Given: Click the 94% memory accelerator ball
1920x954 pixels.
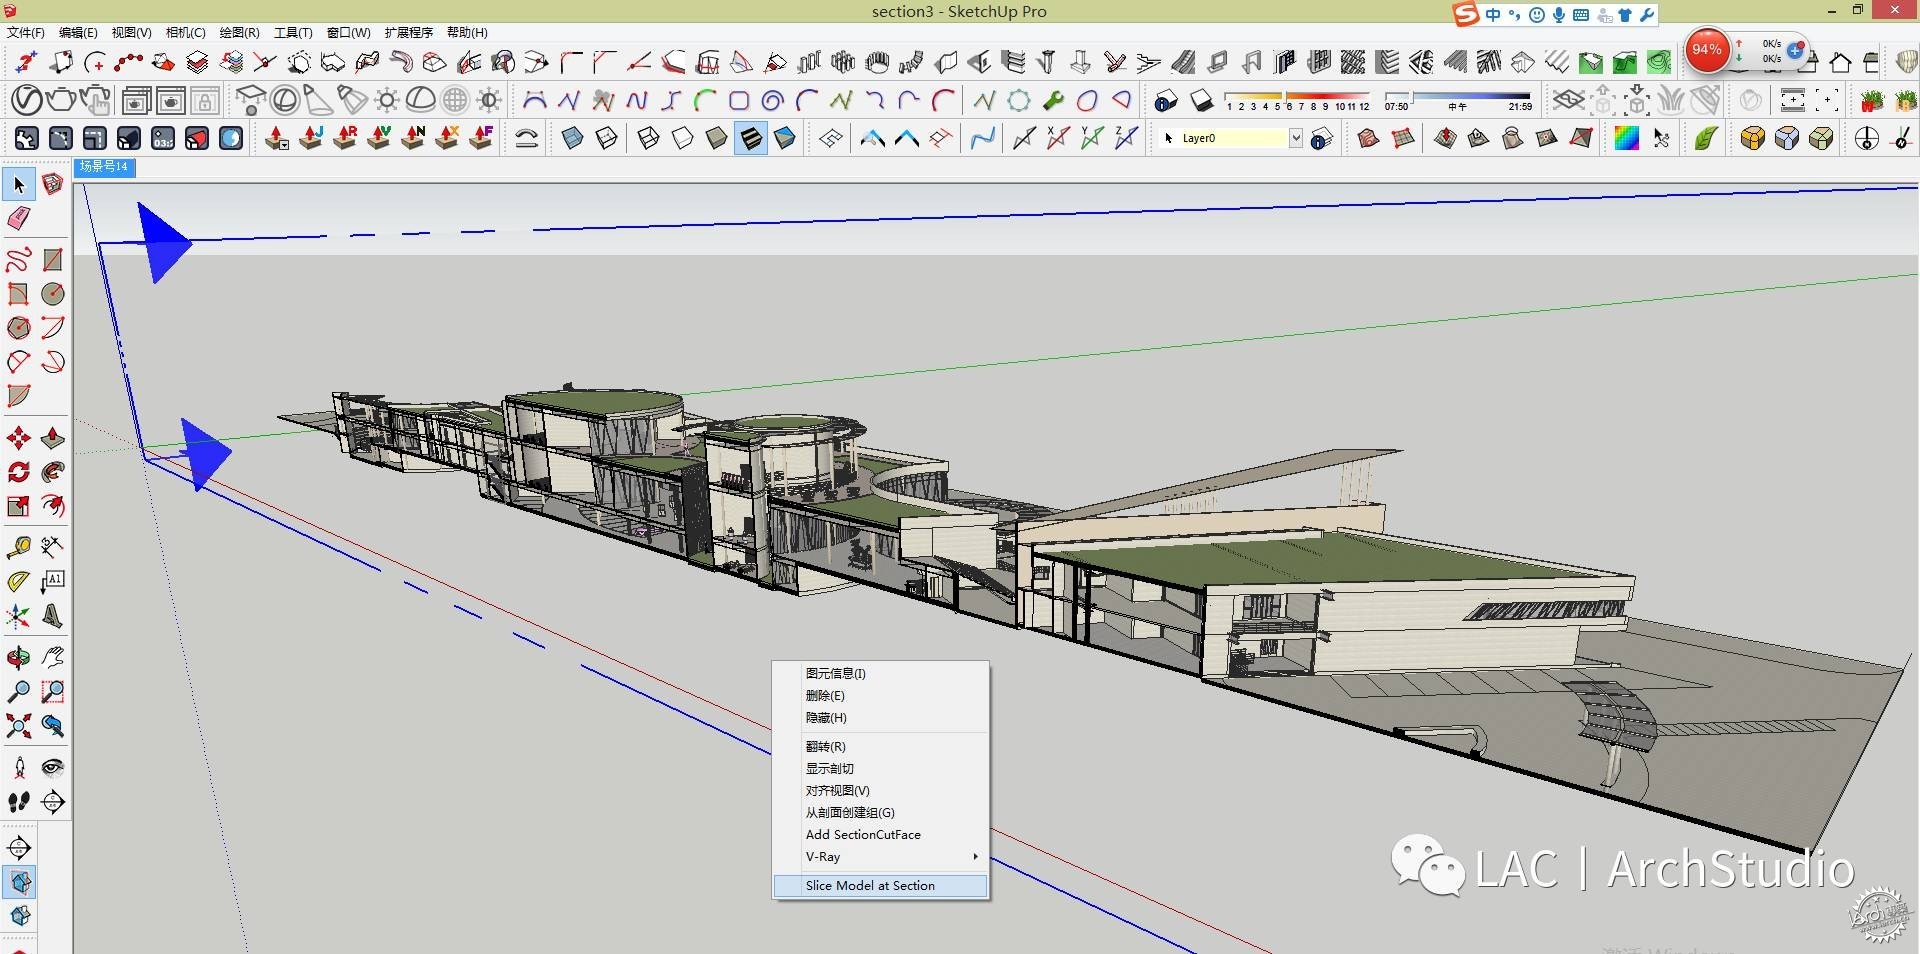Looking at the screenshot, I should 1707,50.
